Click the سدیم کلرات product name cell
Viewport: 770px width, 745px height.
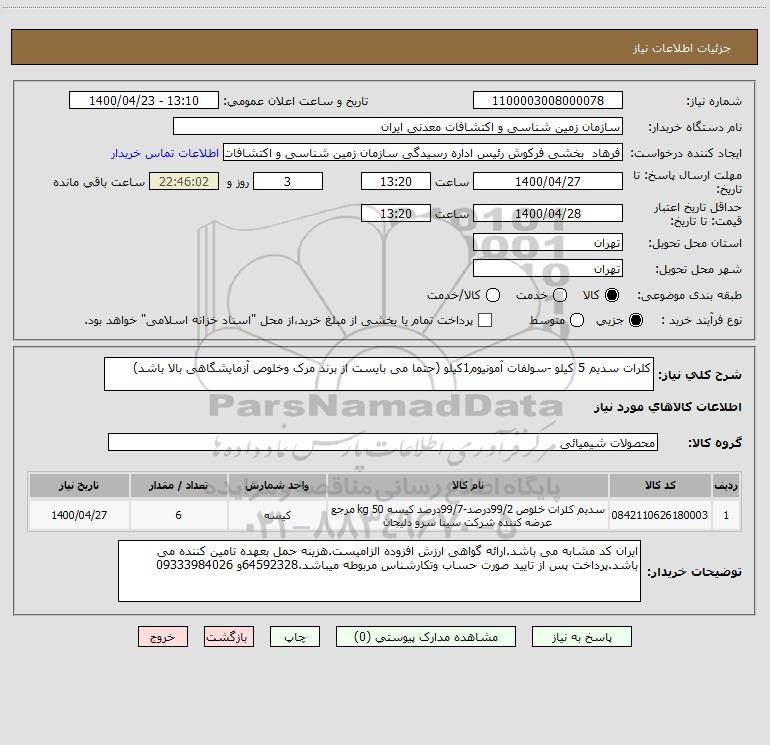(468, 515)
